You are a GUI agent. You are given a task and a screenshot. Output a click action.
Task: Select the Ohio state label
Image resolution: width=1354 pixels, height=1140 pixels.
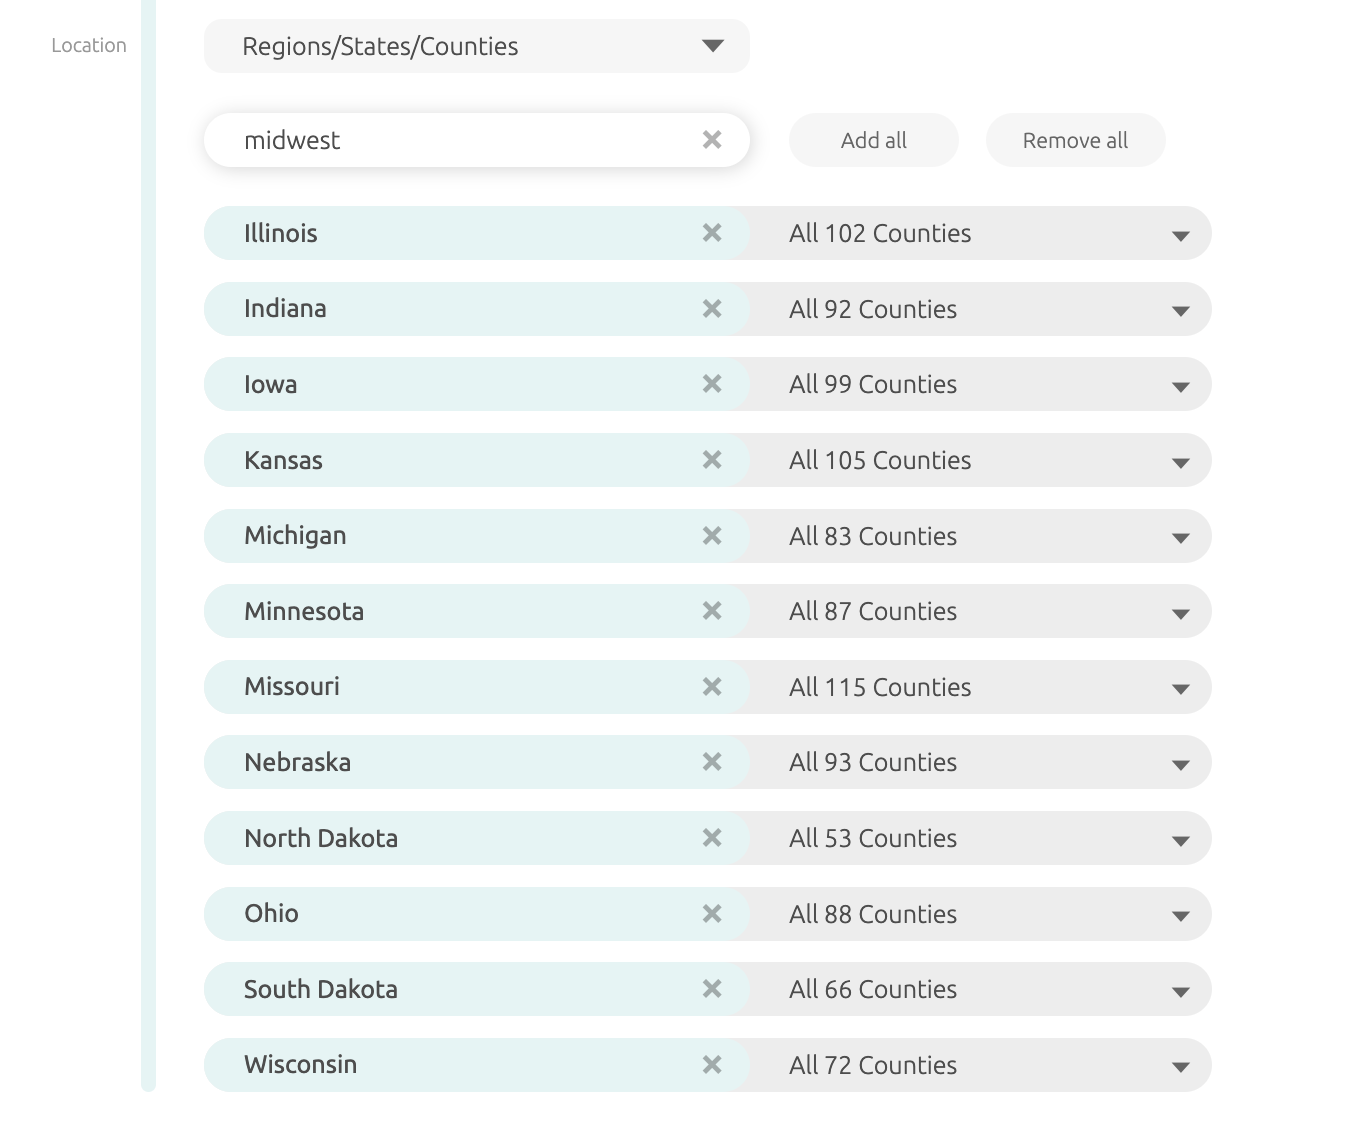271,913
